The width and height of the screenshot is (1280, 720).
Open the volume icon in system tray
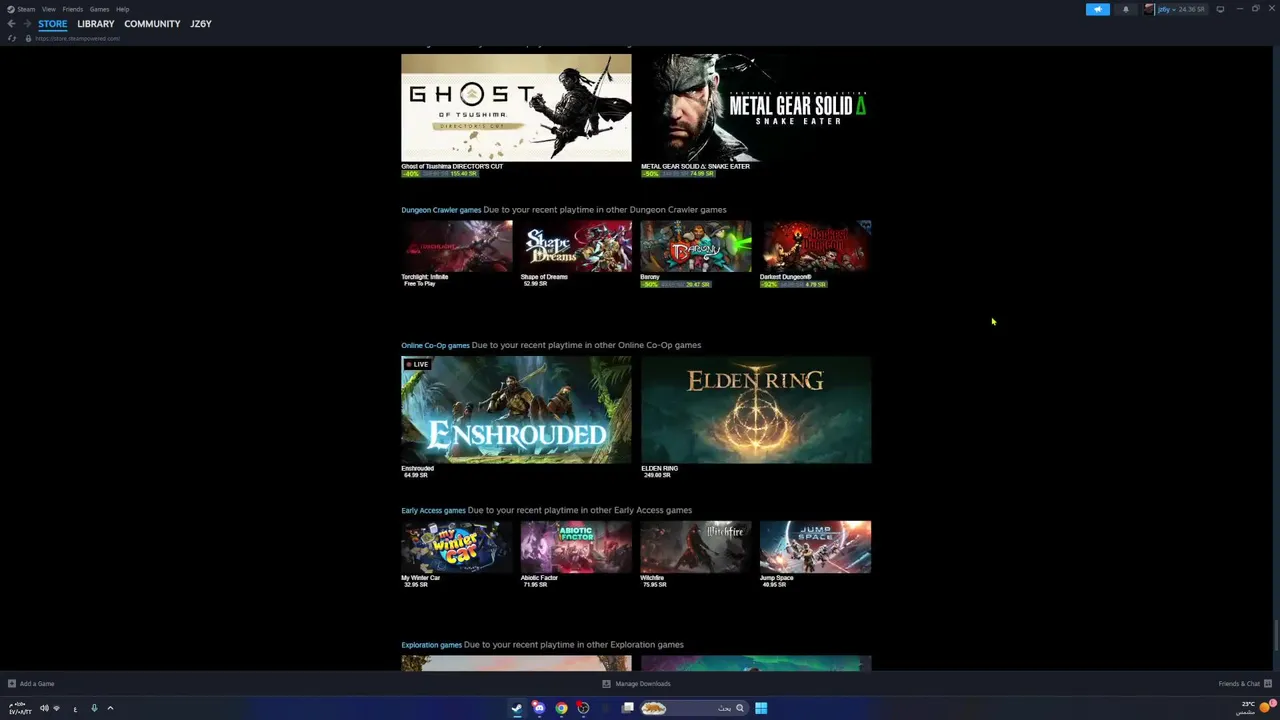click(x=44, y=708)
